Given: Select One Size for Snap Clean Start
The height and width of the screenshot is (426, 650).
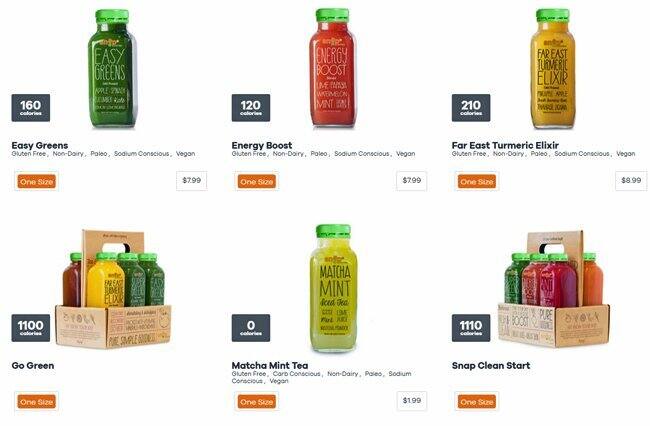Looking at the screenshot, I should 477,402.
